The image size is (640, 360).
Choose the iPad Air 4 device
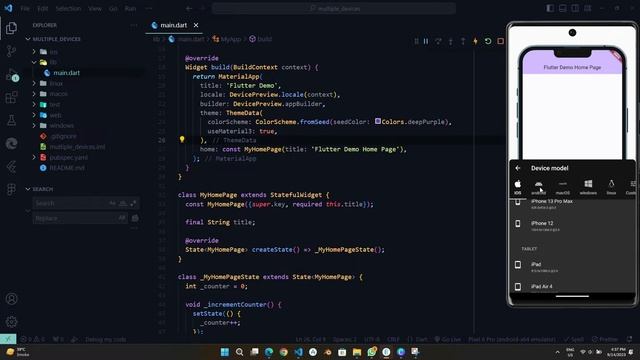[572, 287]
